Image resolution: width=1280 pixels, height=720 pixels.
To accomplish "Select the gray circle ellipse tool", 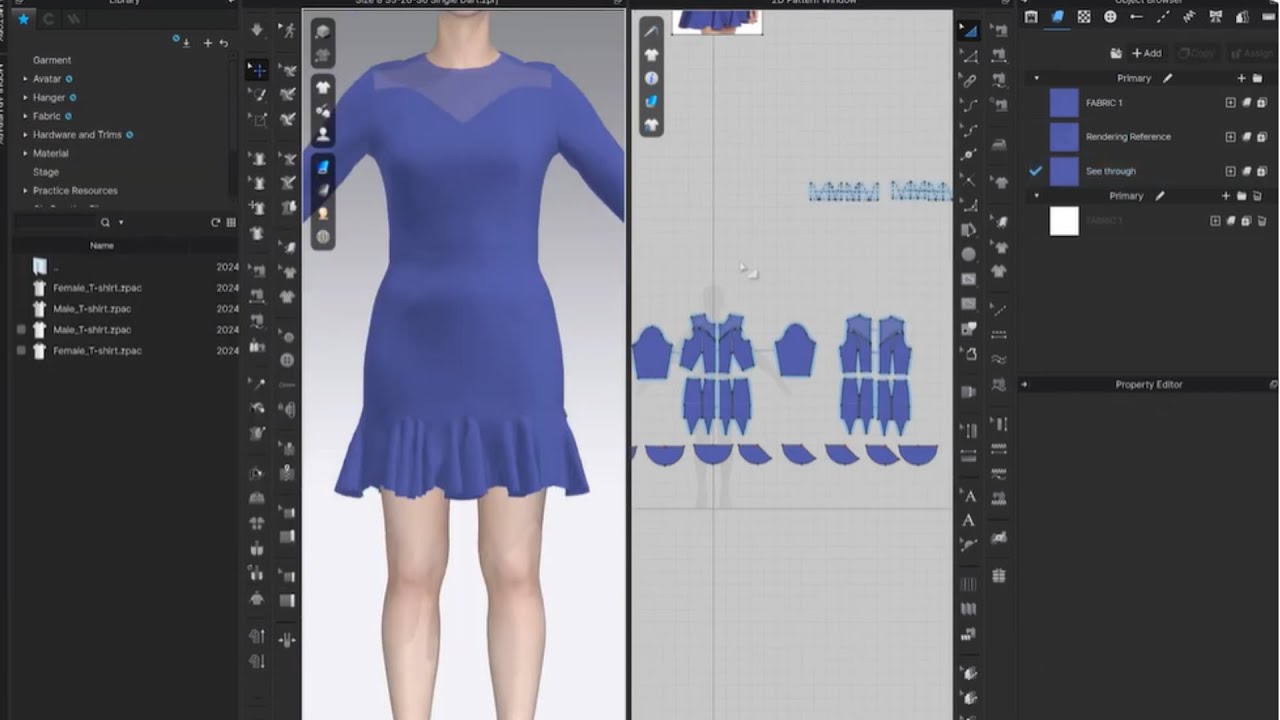I will (x=968, y=255).
